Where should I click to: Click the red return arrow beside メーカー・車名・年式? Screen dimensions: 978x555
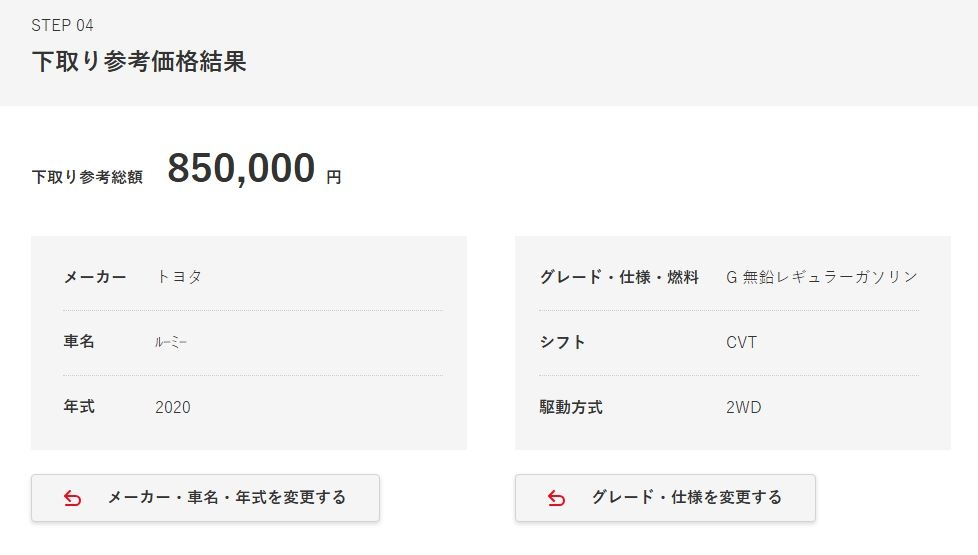(72, 498)
